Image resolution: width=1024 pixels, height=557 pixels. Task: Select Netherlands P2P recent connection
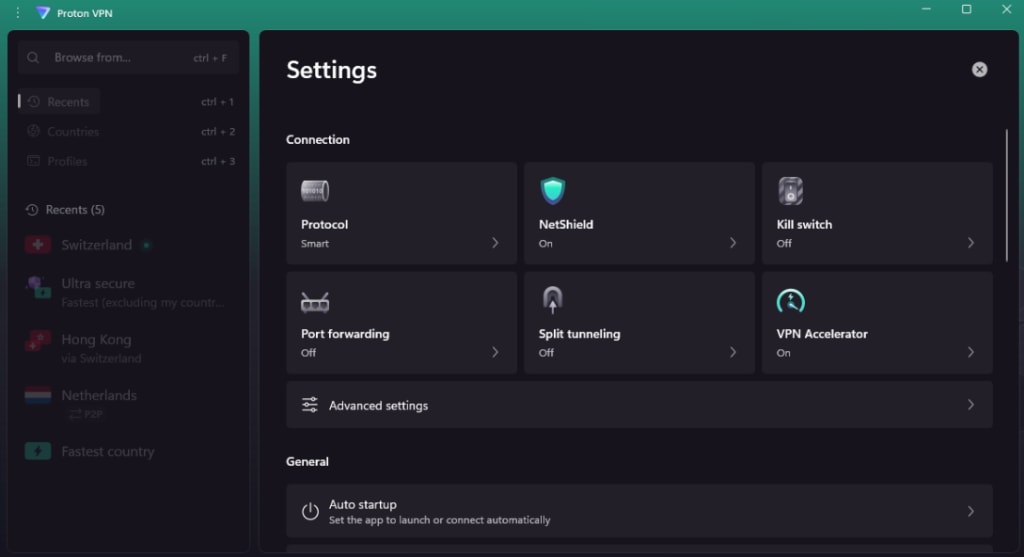click(128, 404)
